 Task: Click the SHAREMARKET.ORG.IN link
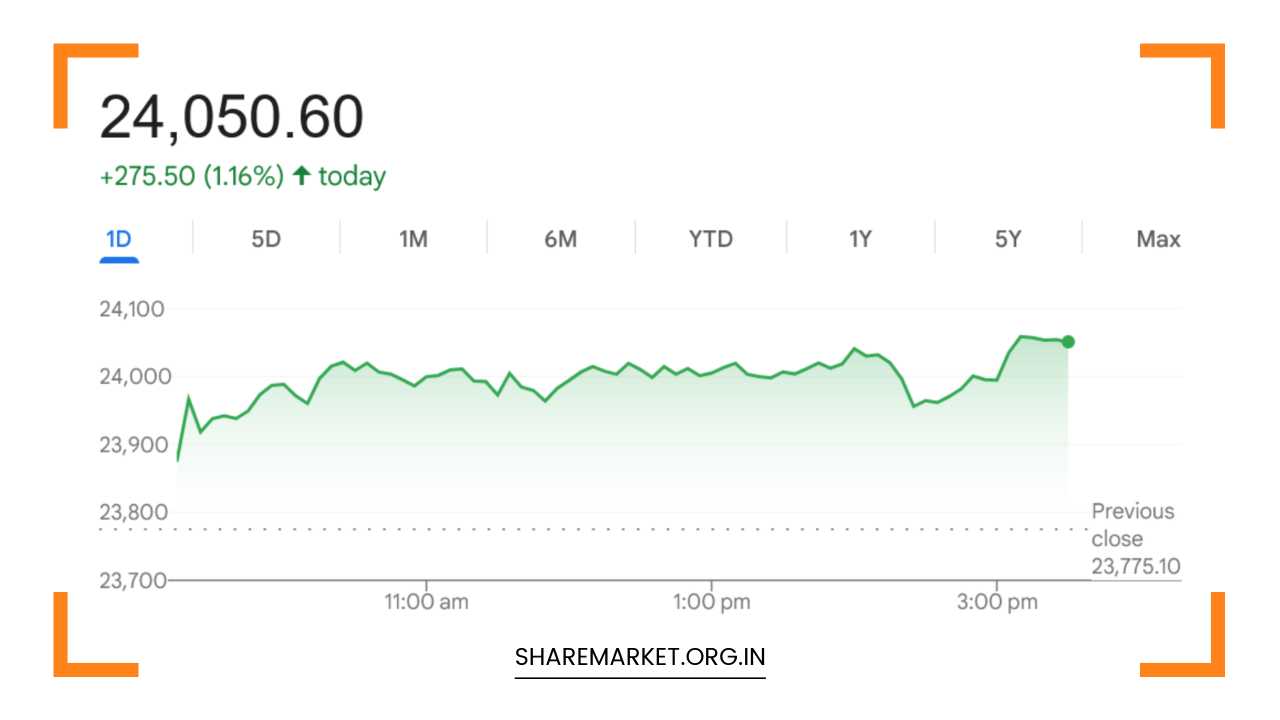(640, 657)
